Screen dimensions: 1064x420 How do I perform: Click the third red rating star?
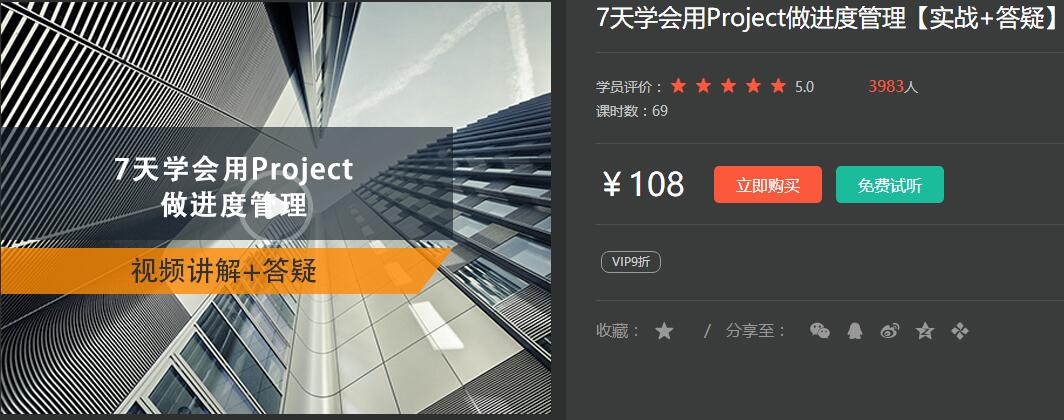[x=728, y=85]
